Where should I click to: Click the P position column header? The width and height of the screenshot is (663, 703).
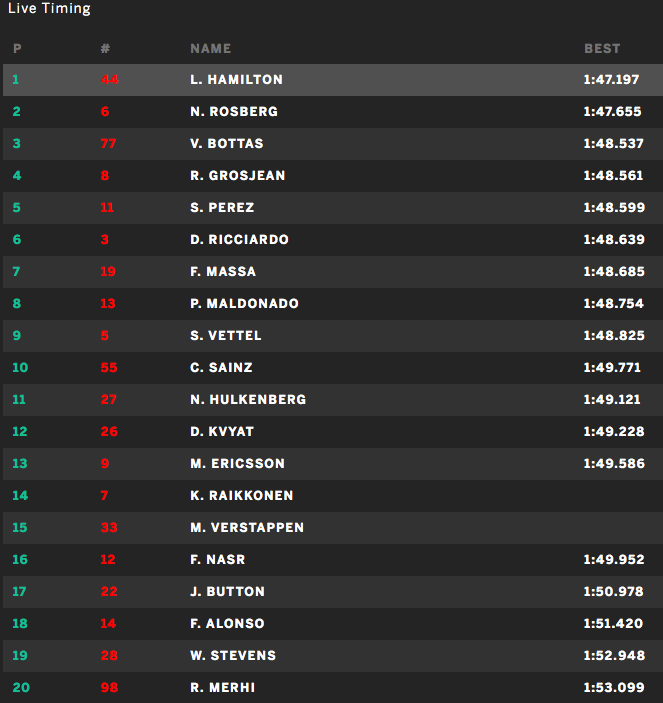click(x=17, y=48)
